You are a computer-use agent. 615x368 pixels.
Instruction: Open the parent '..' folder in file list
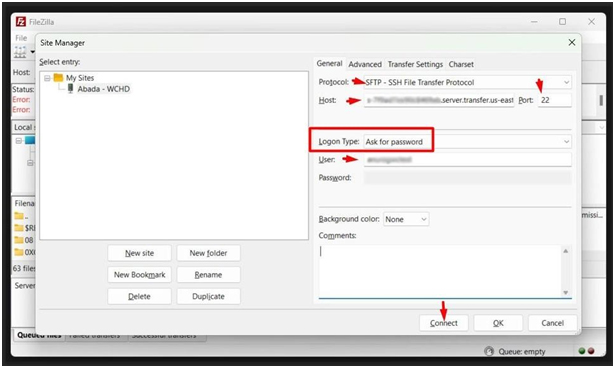point(22,216)
